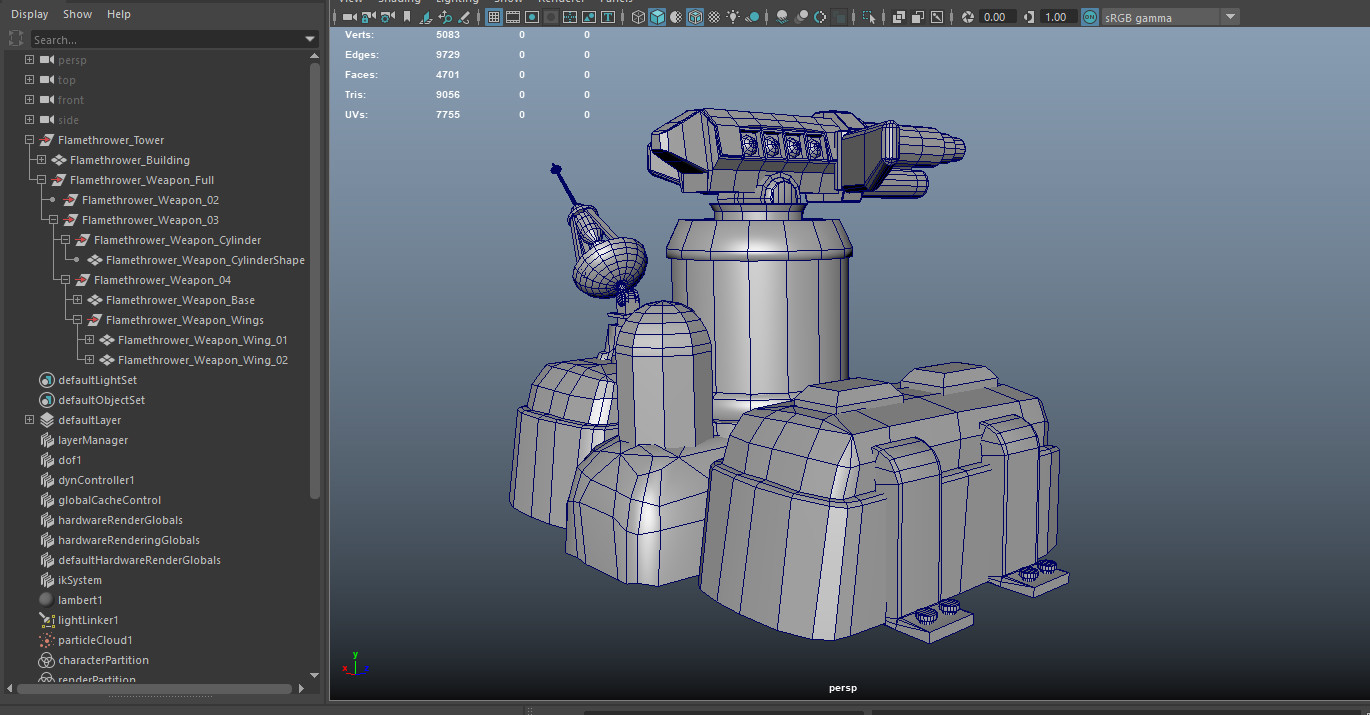
Task: Select Flamethrower_Weapon_Wing_01 in the Outliner
Action: [x=202, y=340]
